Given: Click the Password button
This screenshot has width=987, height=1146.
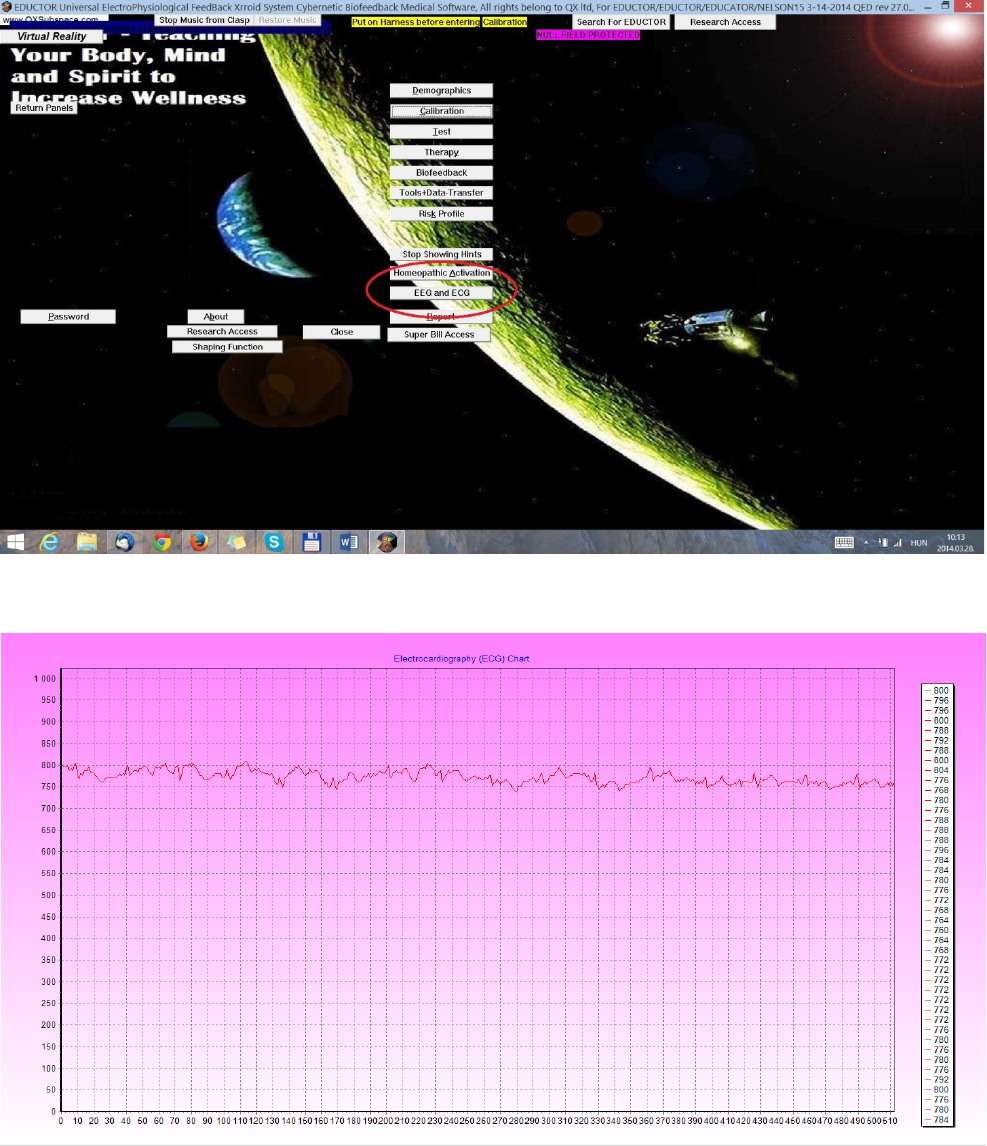Looking at the screenshot, I should pyautogui.click(x=68, y=316).
